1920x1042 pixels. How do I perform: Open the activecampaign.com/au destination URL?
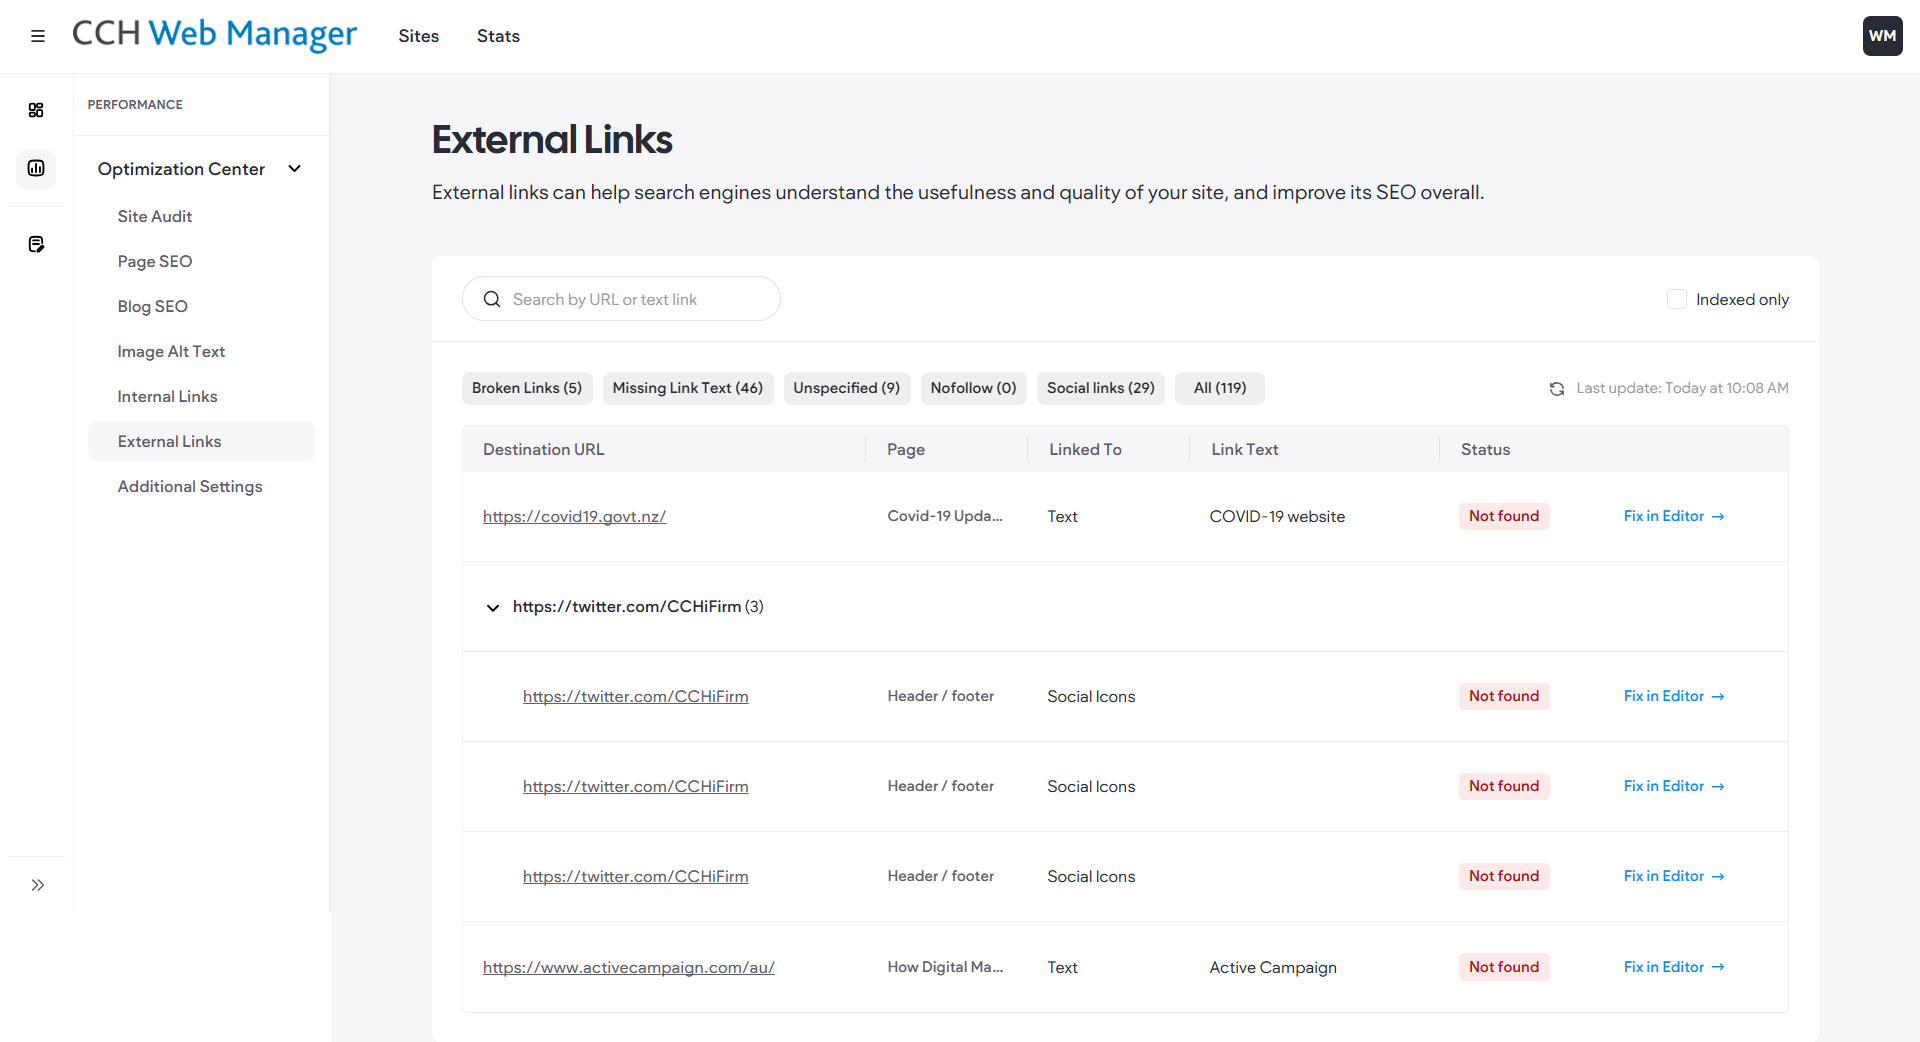pos(629,967)
